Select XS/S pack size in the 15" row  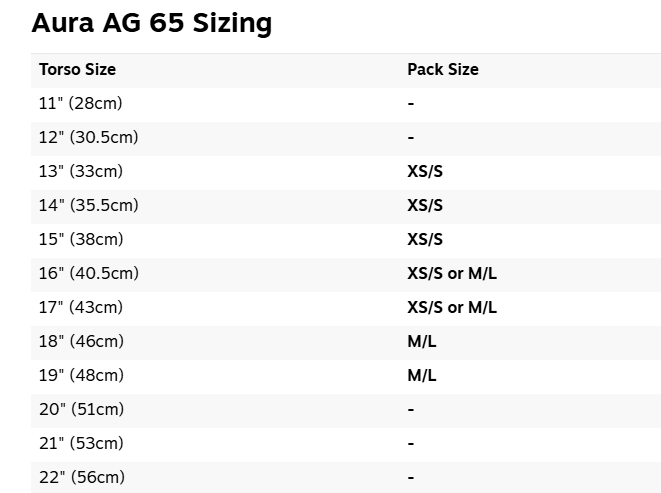click(x=425, y=239)
